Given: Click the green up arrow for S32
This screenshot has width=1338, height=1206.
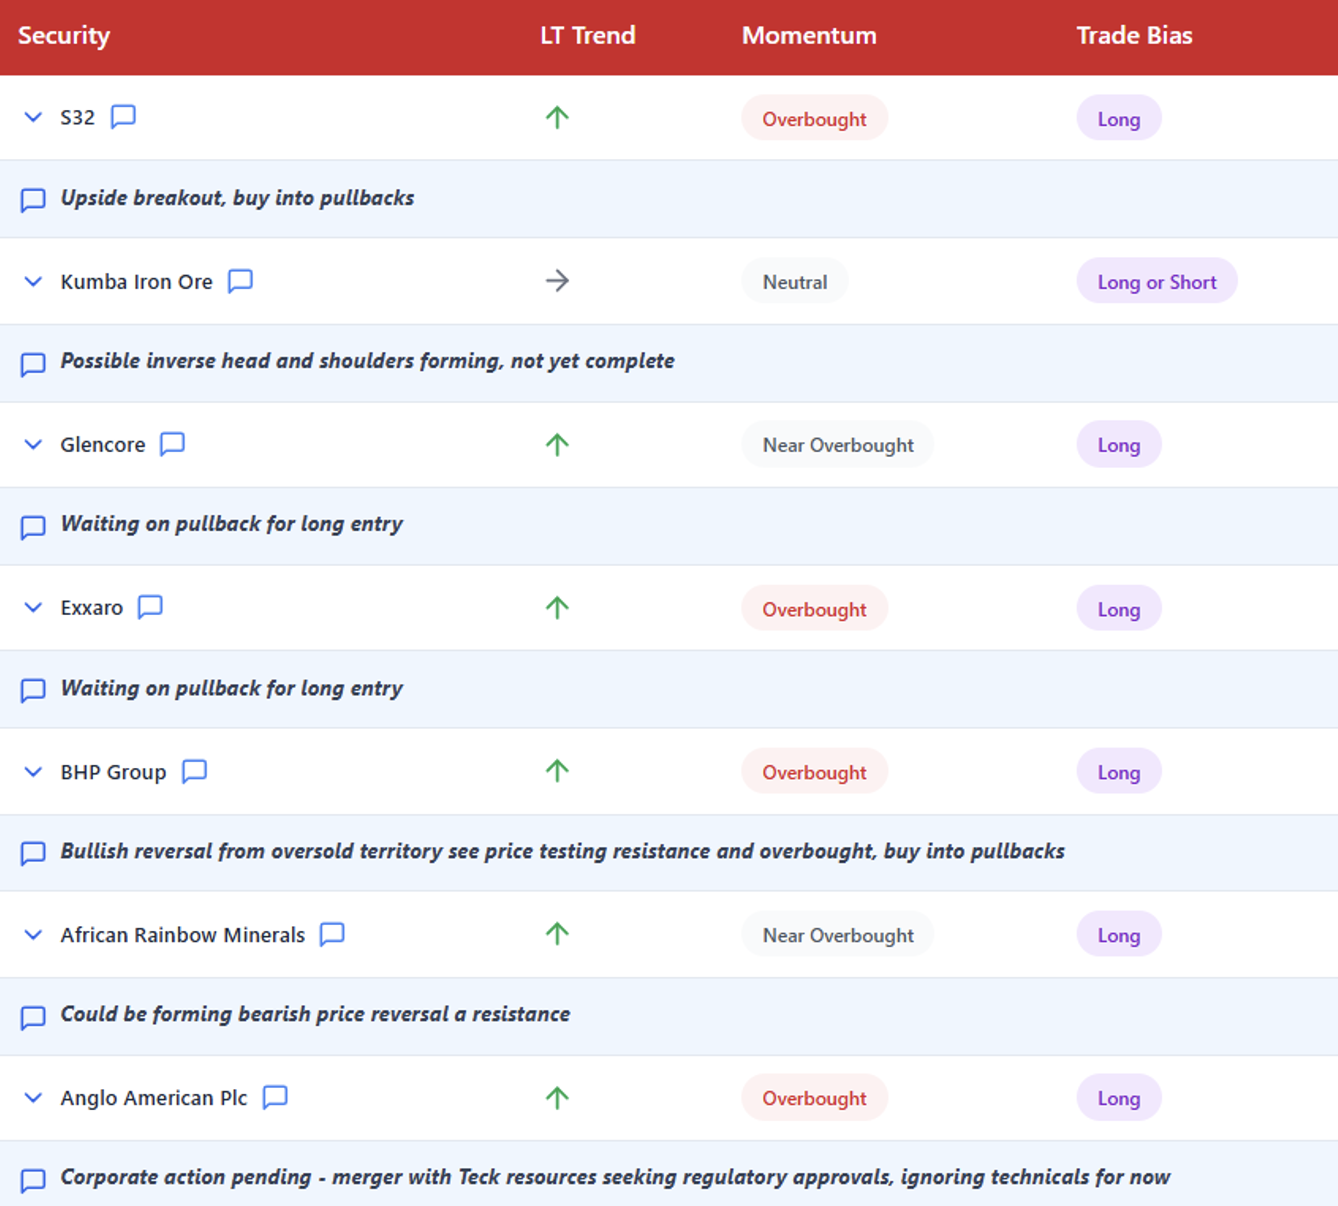Looking at the screenshot, I should [x=557, y=118].
